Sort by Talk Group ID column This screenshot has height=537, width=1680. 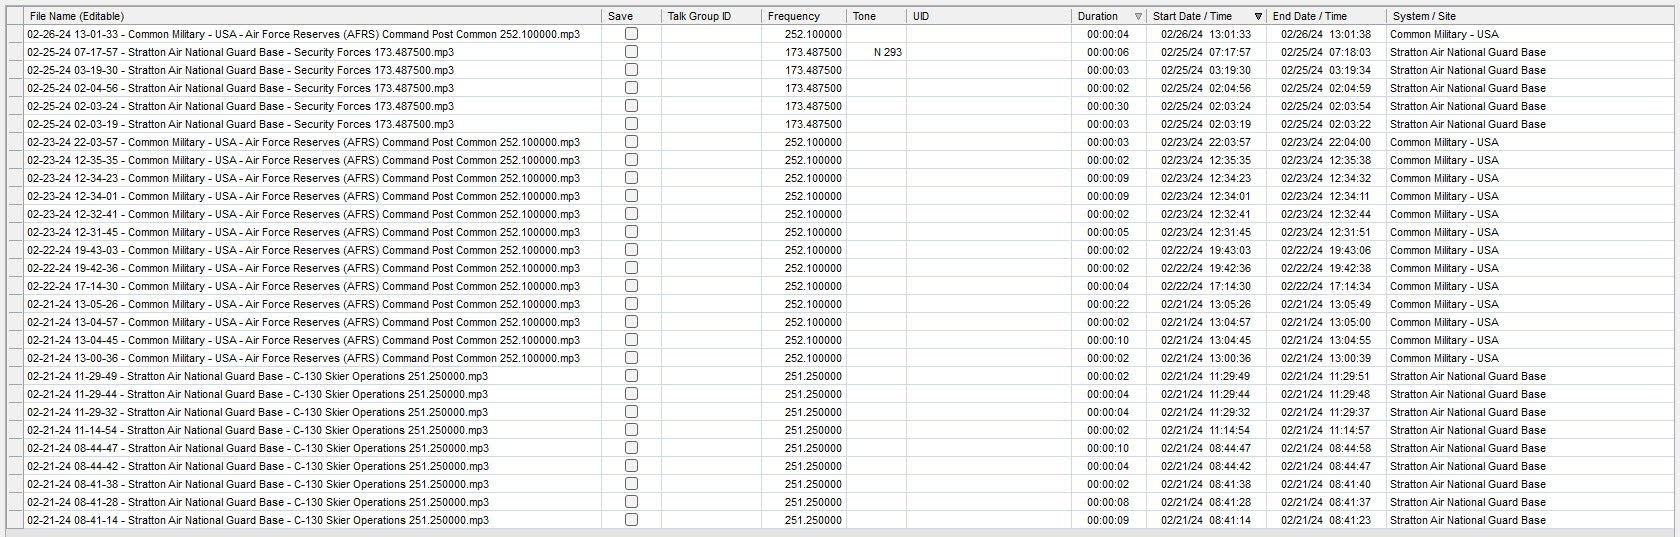tap(711, 16)
